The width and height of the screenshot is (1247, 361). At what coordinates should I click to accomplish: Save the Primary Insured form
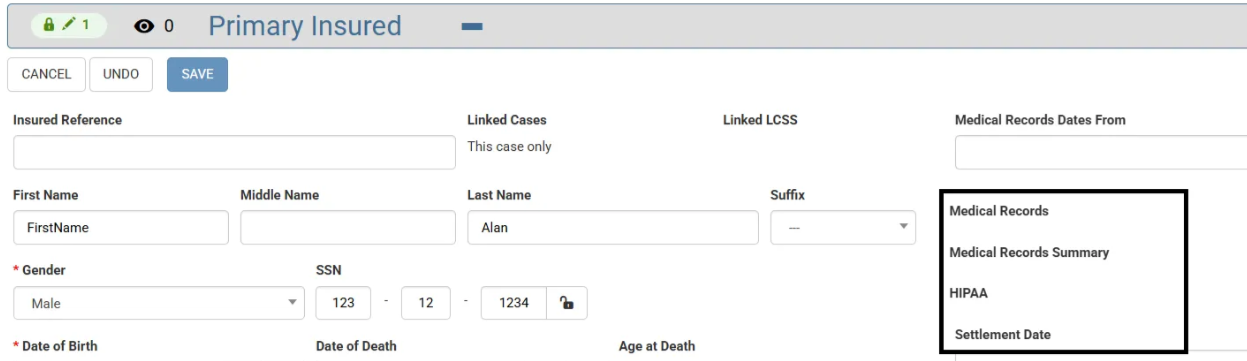(x=197, y=74)
